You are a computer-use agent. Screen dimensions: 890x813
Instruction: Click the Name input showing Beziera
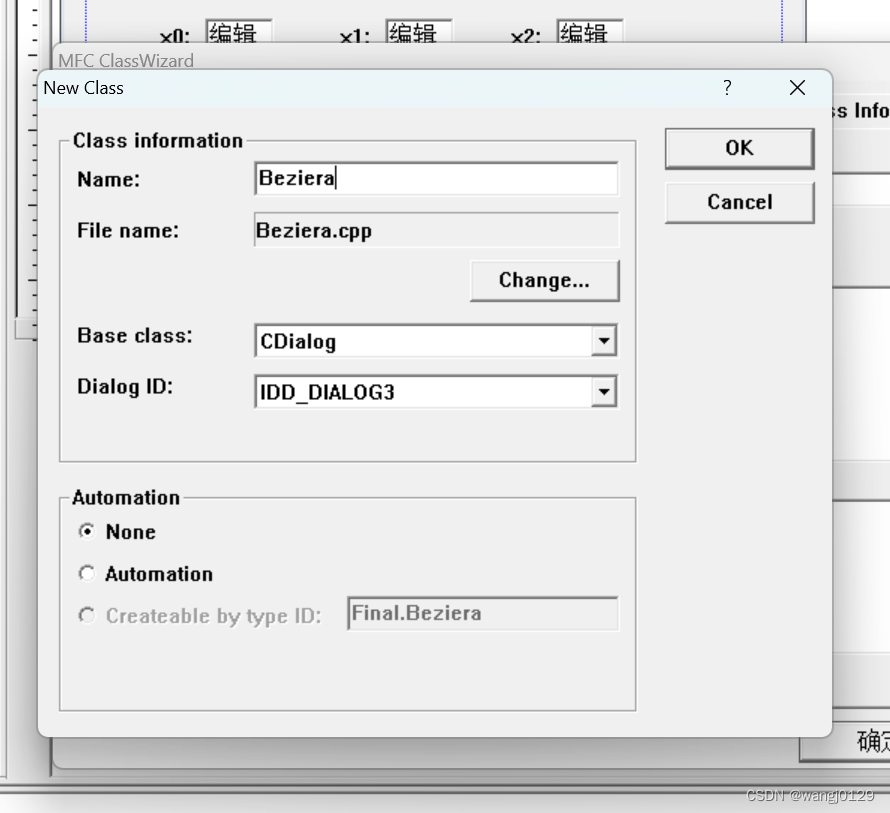coord(436,178)
